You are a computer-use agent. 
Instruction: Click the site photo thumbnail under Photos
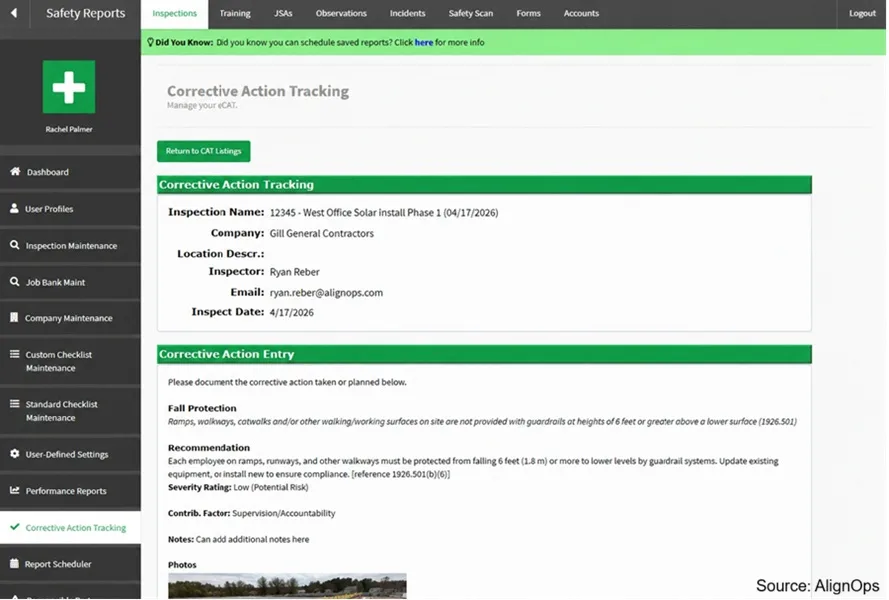tap(287, 586)
